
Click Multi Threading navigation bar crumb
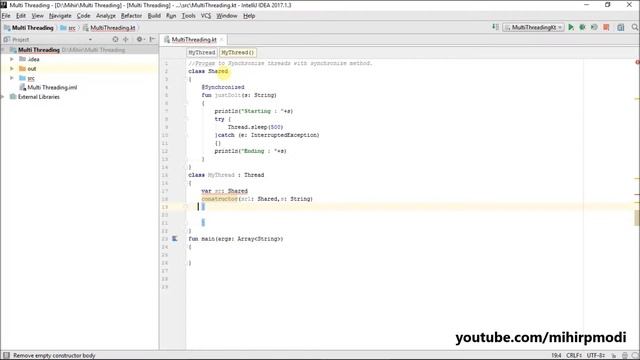pos(29,28)
